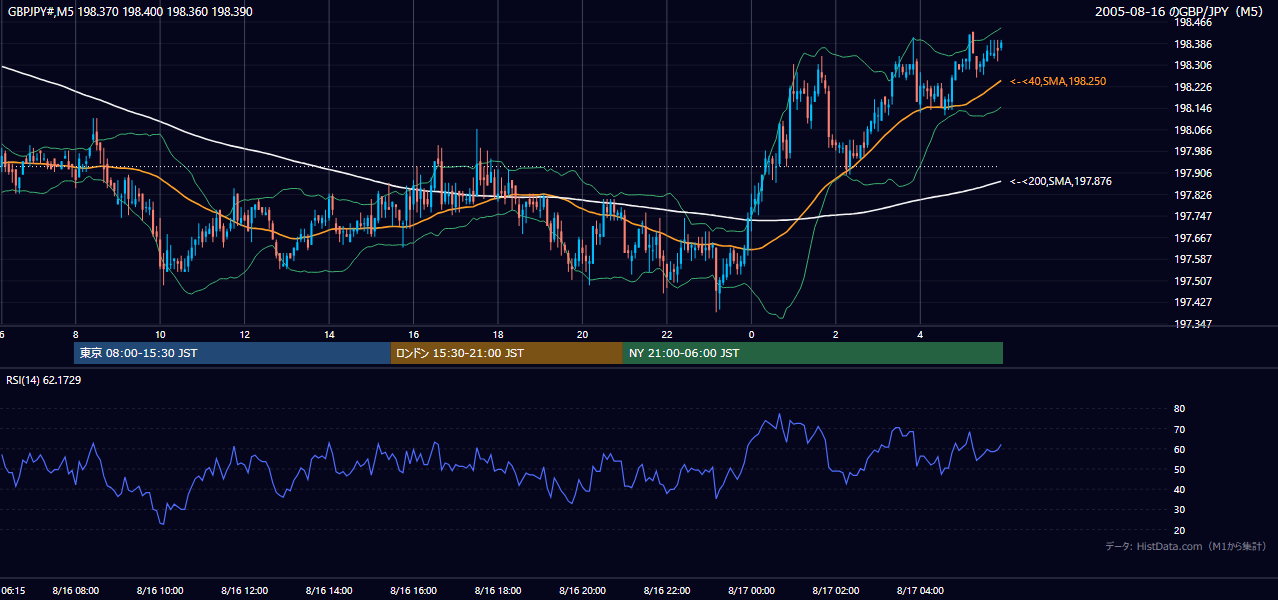The image size is (1278, 600).
Task: Click the NY session bar 21:00-06:00 JST
Action: pyautogui.click(x=813, y=353)
